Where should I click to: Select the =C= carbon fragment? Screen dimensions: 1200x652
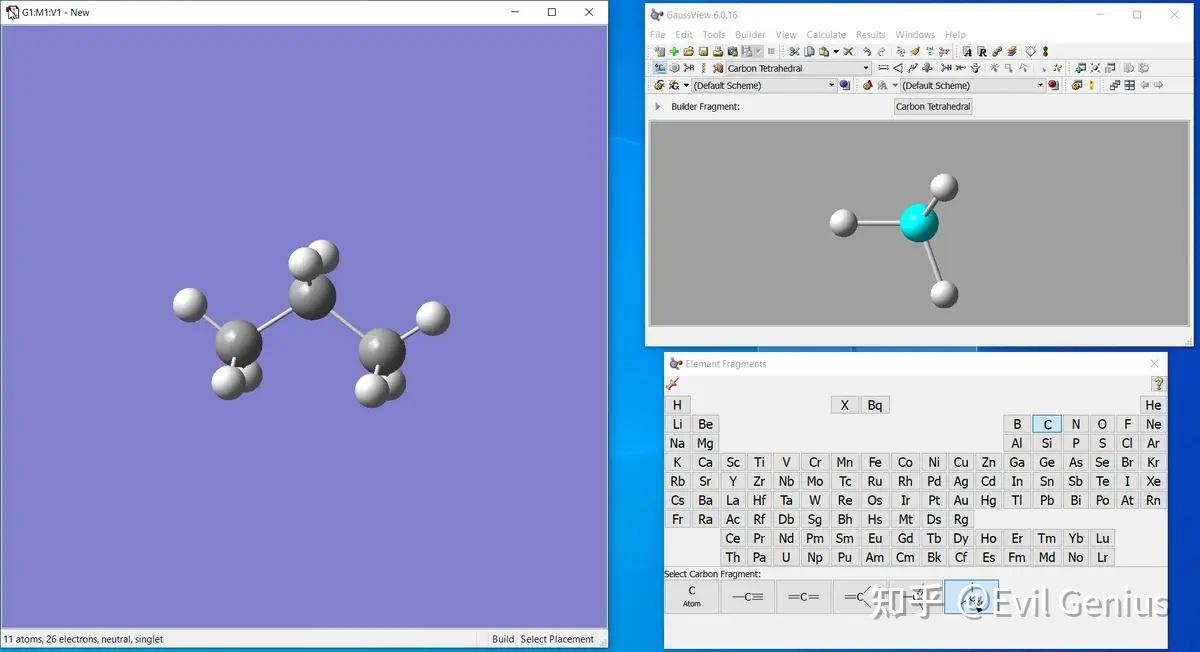(803, 597)
